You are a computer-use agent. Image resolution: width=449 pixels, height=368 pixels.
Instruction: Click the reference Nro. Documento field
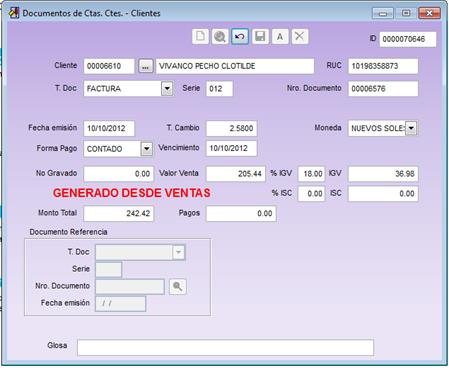pos(130,287)
